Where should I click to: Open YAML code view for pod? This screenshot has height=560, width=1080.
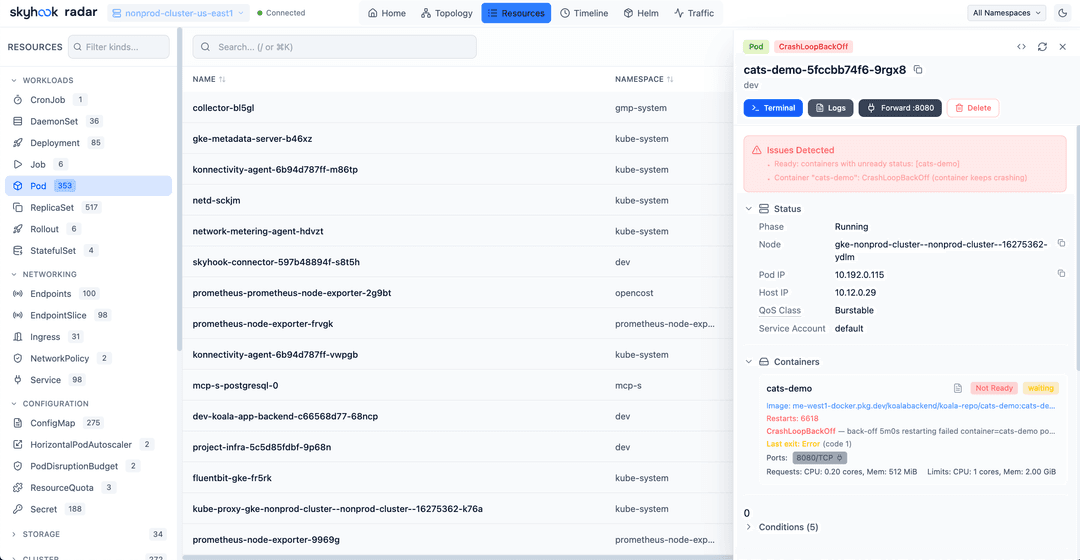tap(1021, 47)
